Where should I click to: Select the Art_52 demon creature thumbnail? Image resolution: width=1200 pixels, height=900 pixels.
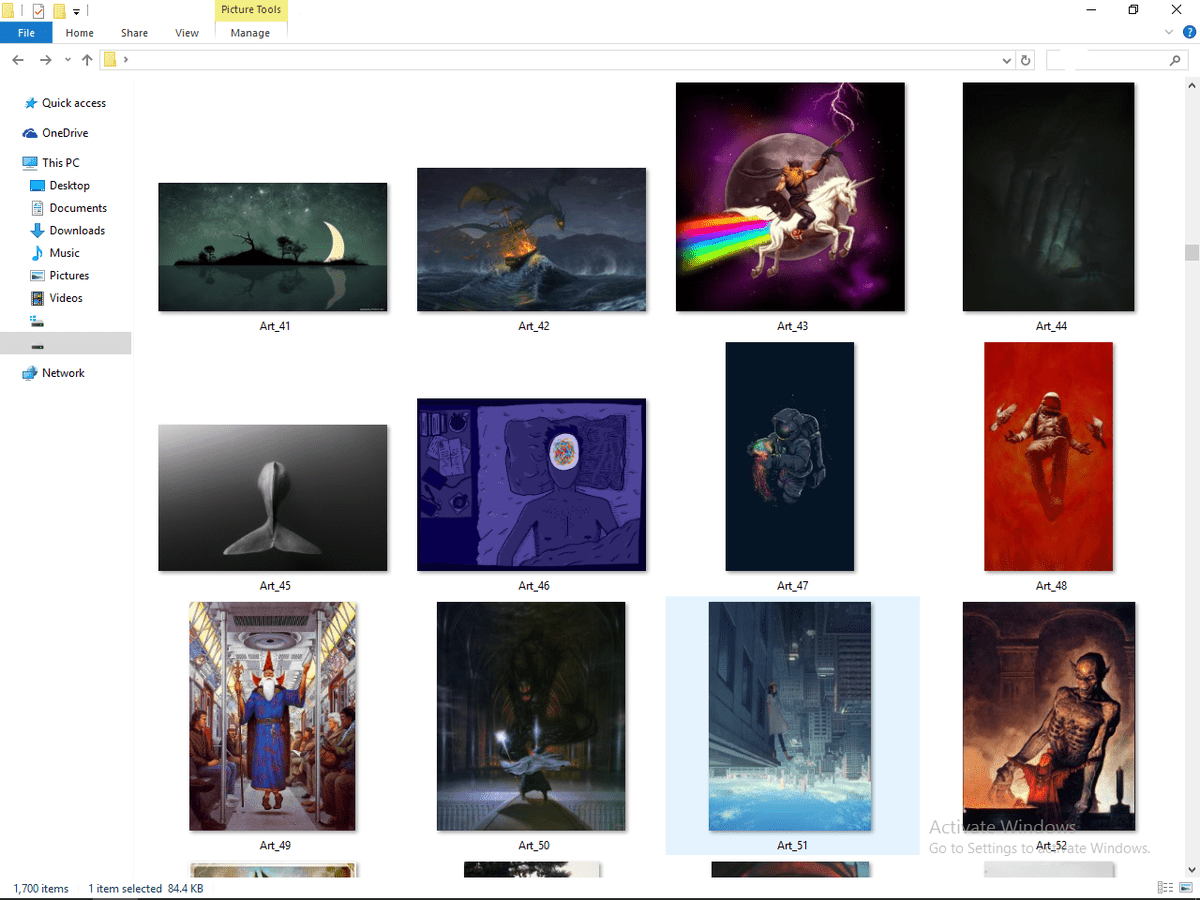1048,716
